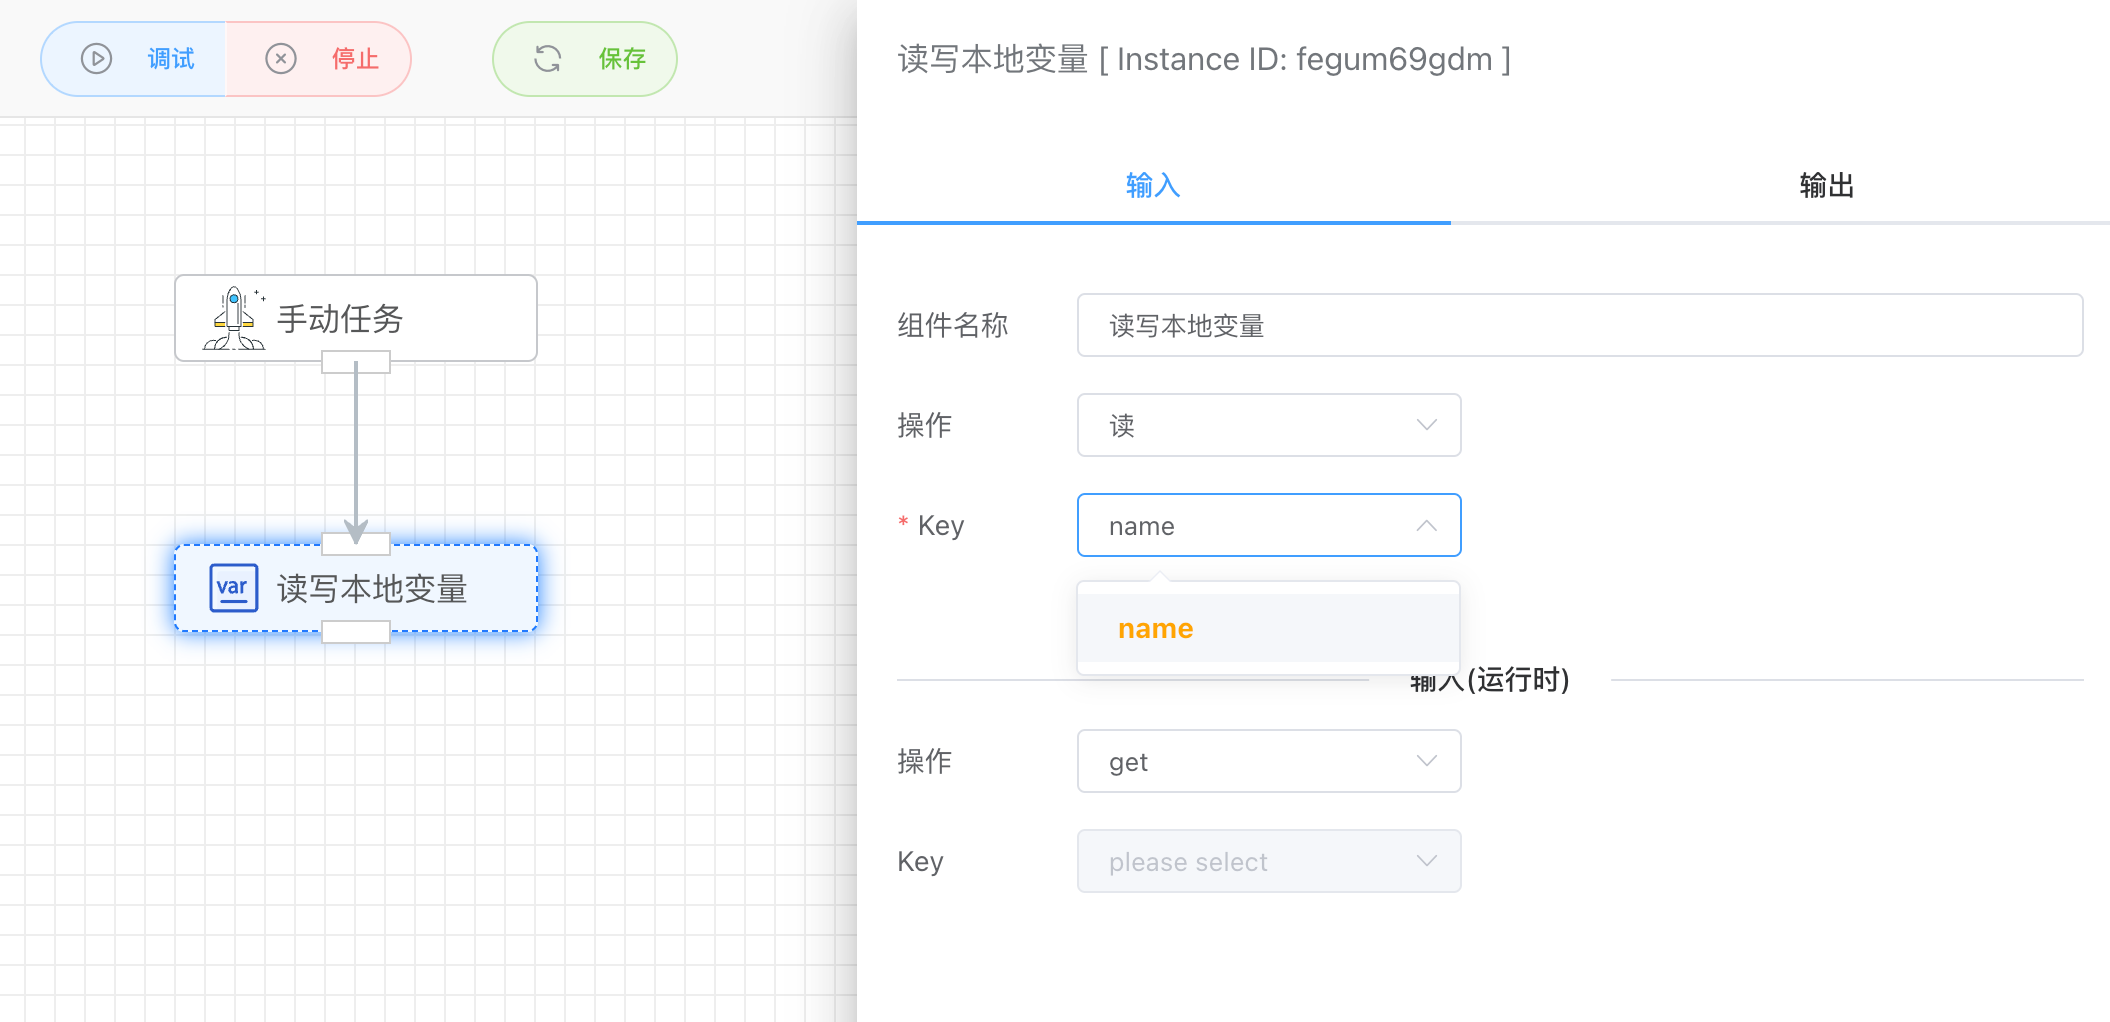Image resolution: width=2110 pixels, height=1022 pixels.
Task: Select the 读写本地变量 node label
Action: 372,589
